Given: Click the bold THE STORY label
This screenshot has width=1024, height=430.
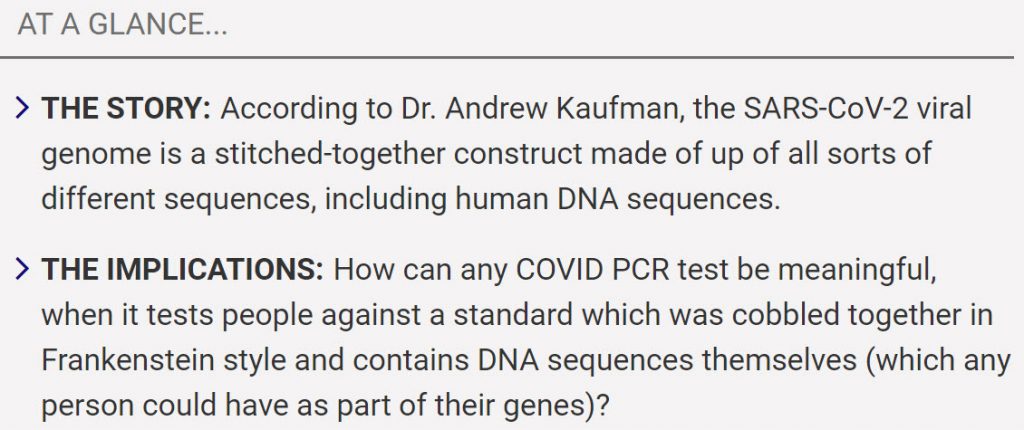Looking at the screenshot, I should [x=126, y=109].
